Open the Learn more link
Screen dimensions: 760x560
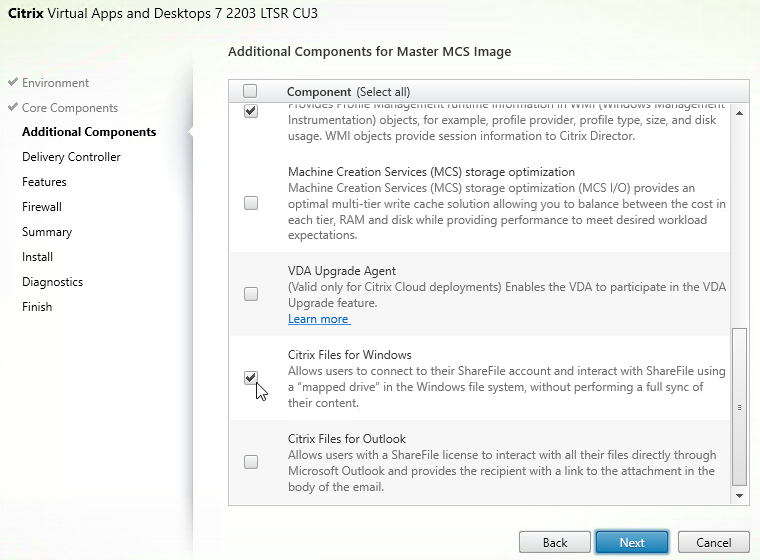click(x=319, y=319)
